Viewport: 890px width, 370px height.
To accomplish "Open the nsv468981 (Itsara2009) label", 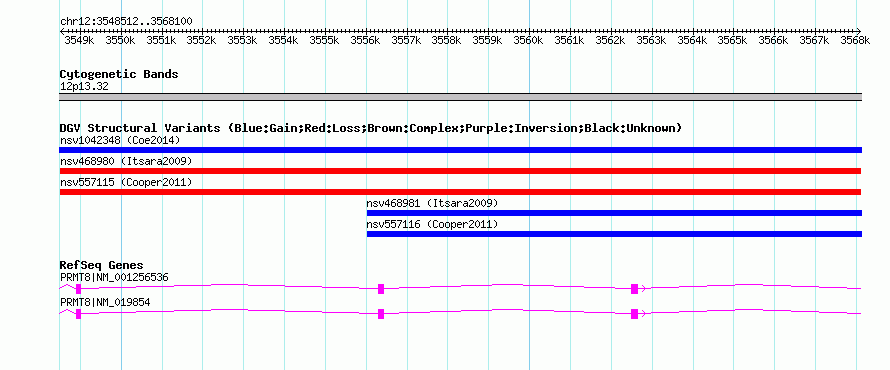I will 432,203.
